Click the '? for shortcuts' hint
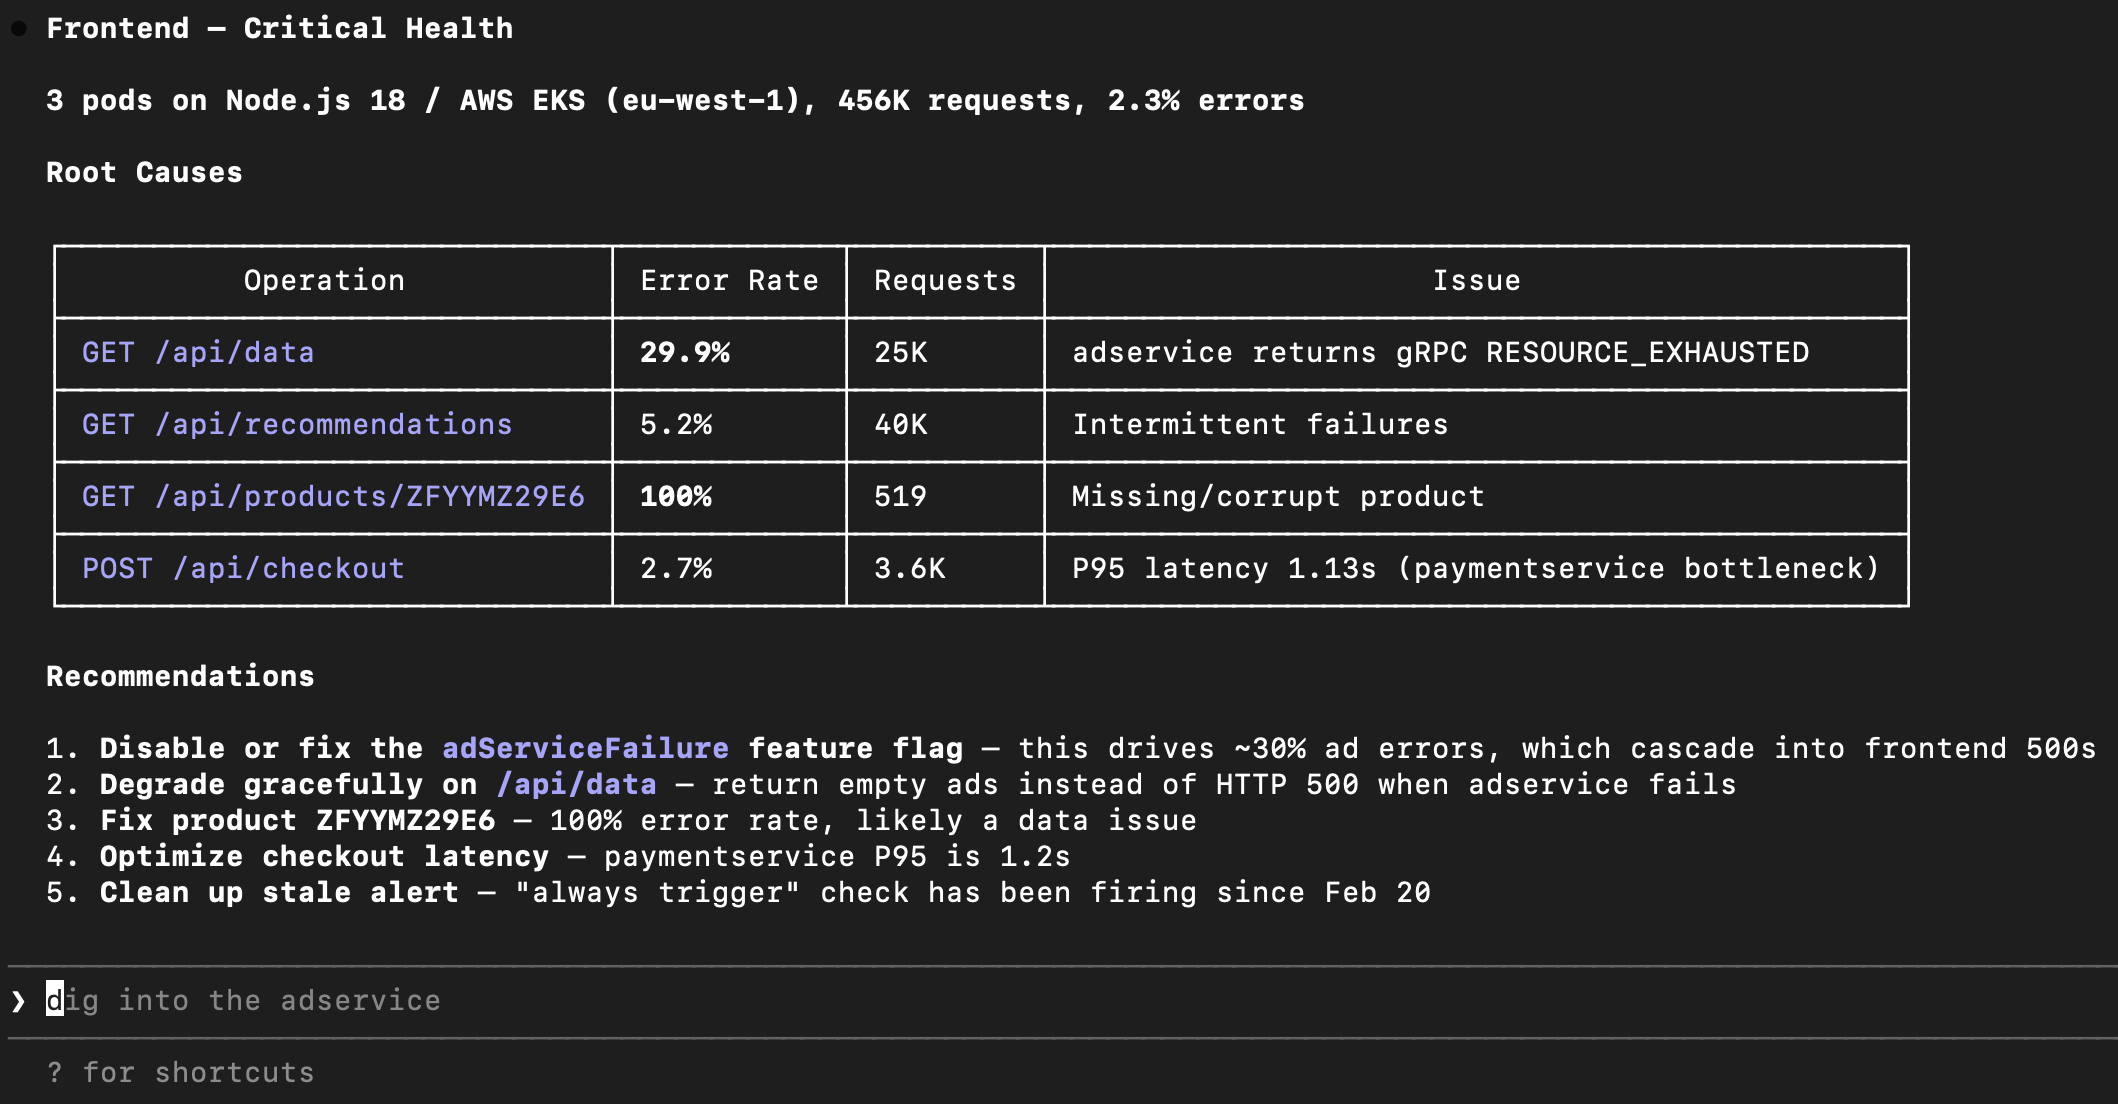Screen dimensions: 2118x1104 point(180,1073)
